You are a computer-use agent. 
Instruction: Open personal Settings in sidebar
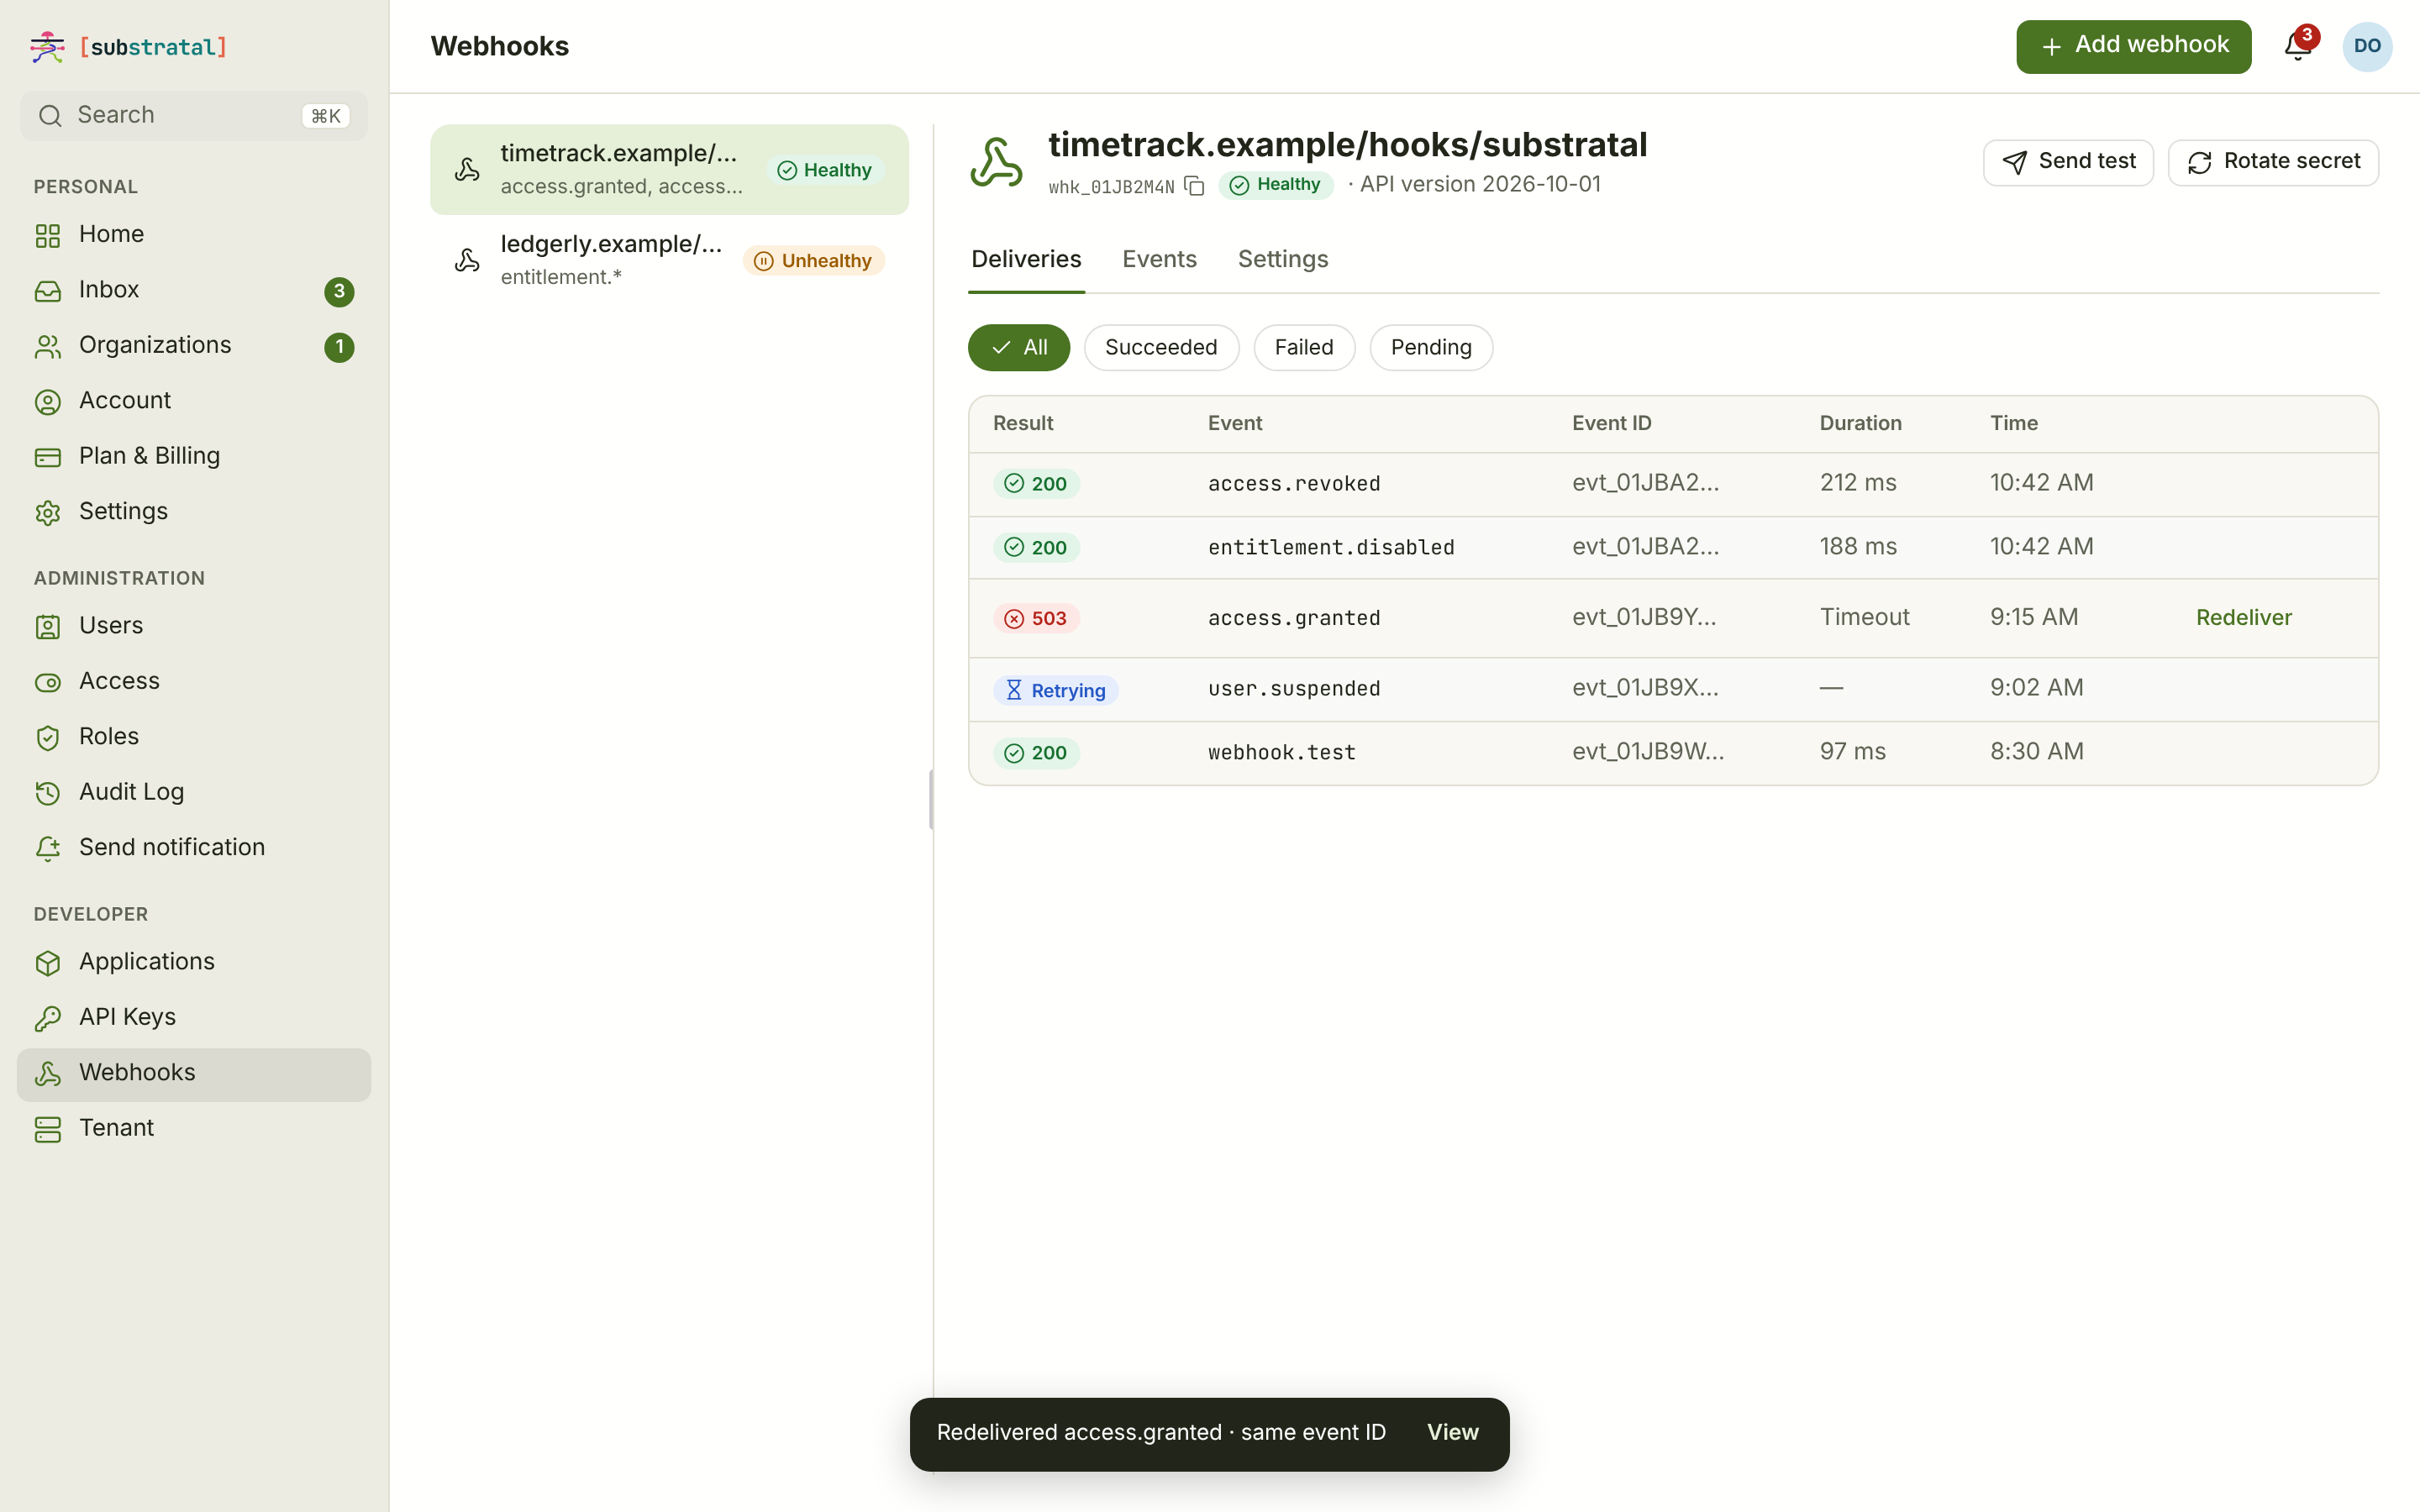click(194, 512)
